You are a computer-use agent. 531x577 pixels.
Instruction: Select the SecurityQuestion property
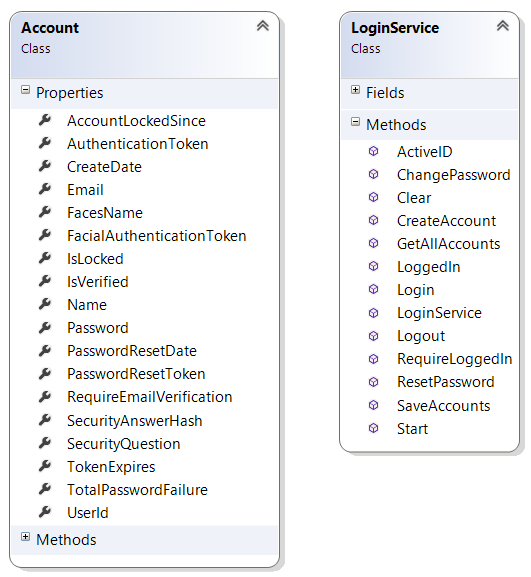pos(124,444)
